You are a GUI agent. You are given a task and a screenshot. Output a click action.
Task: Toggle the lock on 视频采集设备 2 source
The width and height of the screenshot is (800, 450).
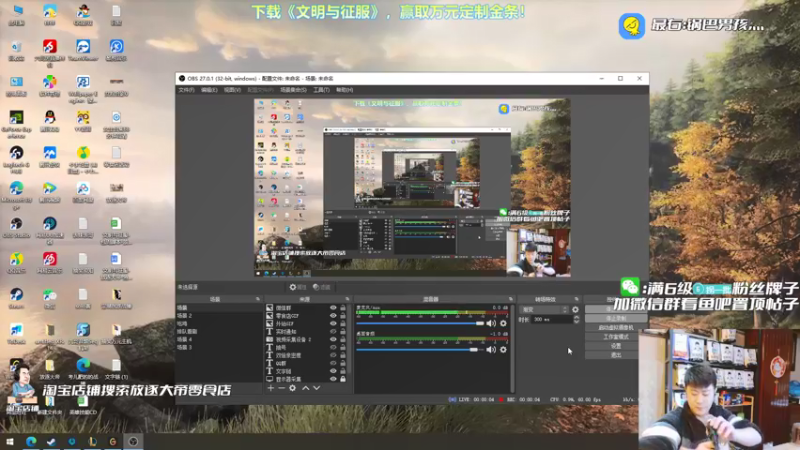[x=343, y=339]
